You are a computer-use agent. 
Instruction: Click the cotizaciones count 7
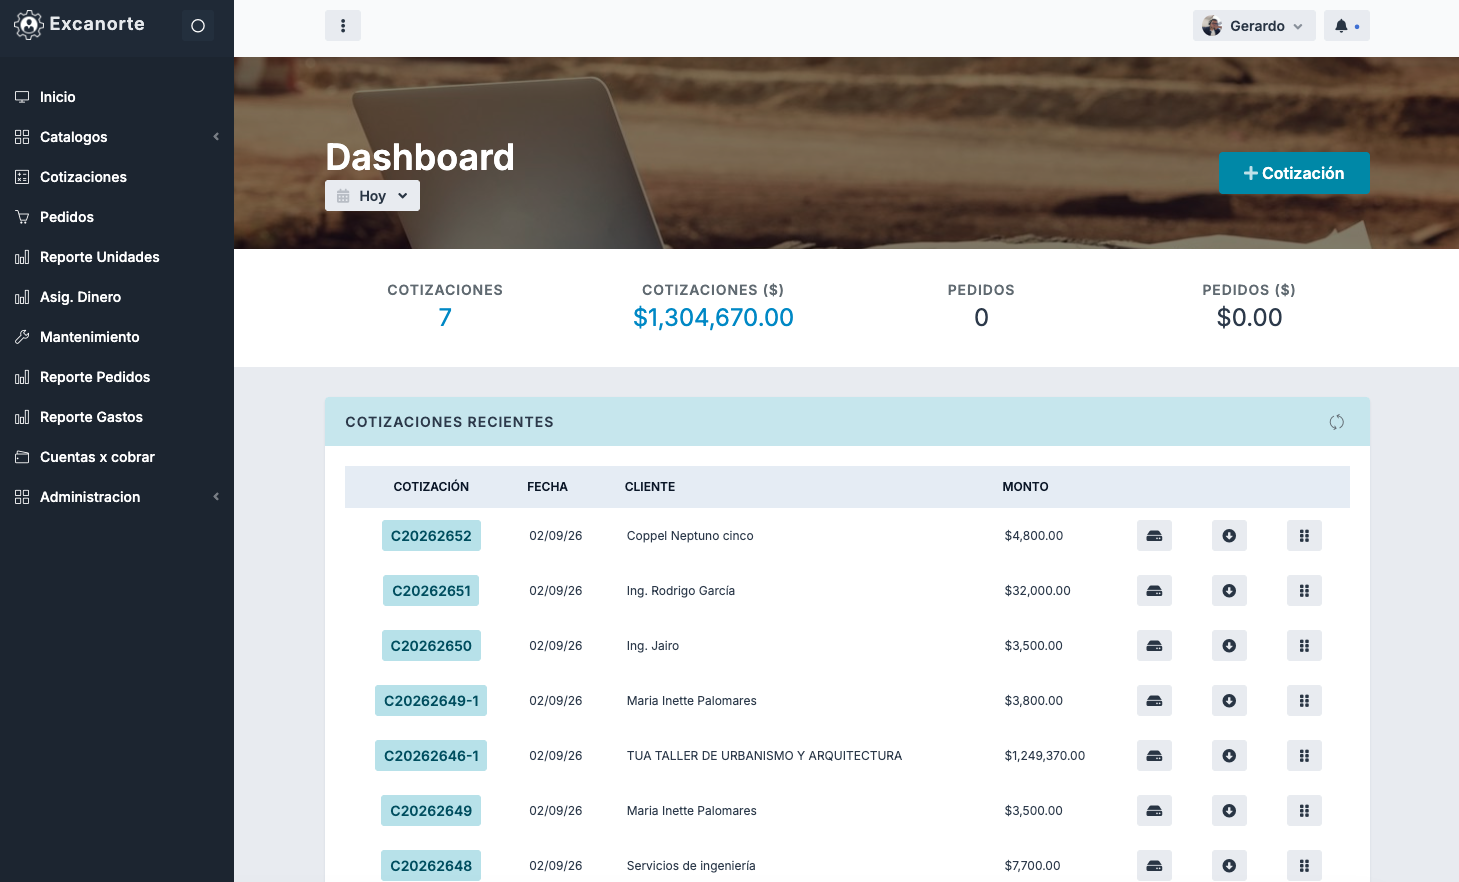[445, 318]
